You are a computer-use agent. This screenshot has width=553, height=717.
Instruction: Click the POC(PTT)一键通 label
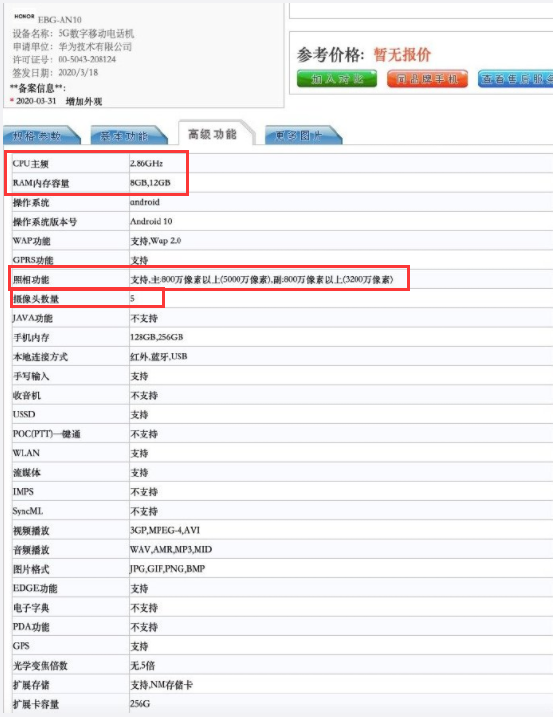pos(47,434)
